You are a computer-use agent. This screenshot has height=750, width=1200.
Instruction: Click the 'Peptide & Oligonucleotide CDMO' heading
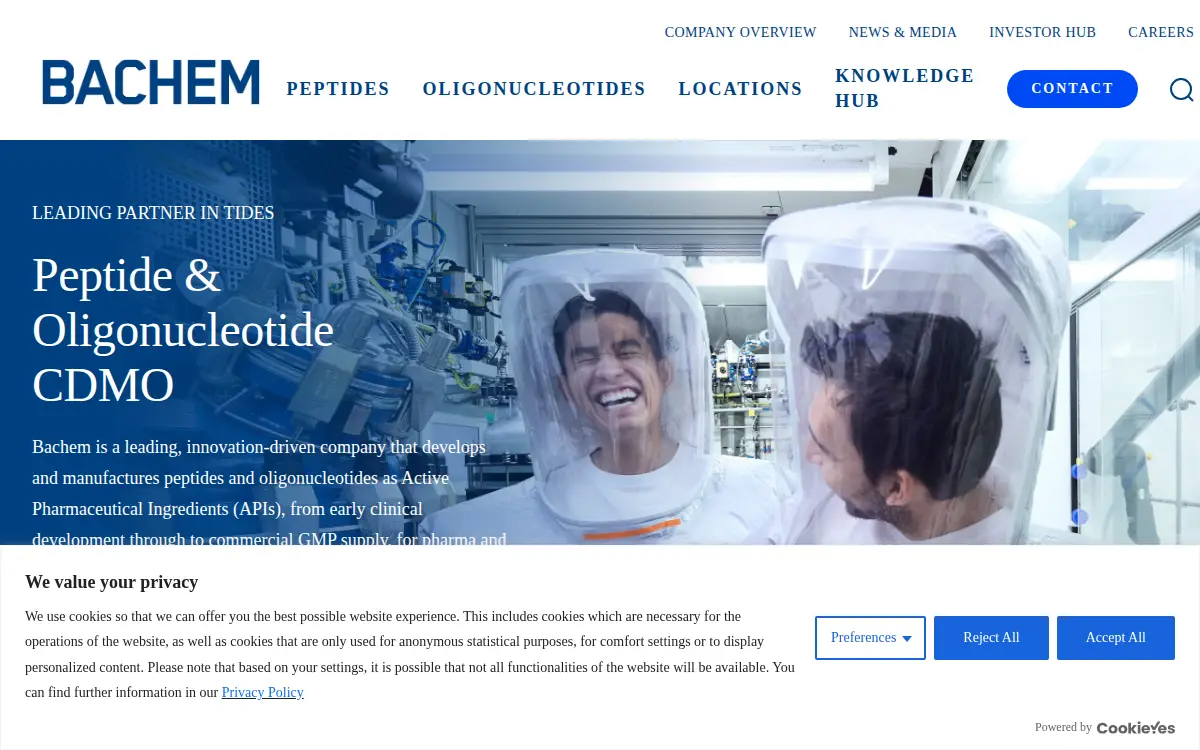tap(183, 330)
